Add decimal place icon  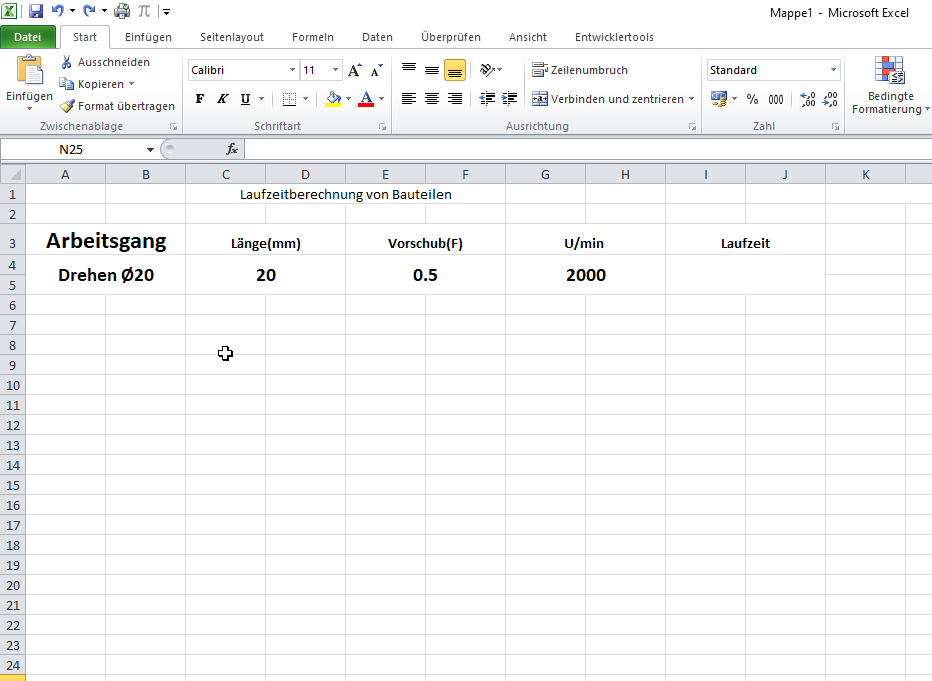coord(807,99)
